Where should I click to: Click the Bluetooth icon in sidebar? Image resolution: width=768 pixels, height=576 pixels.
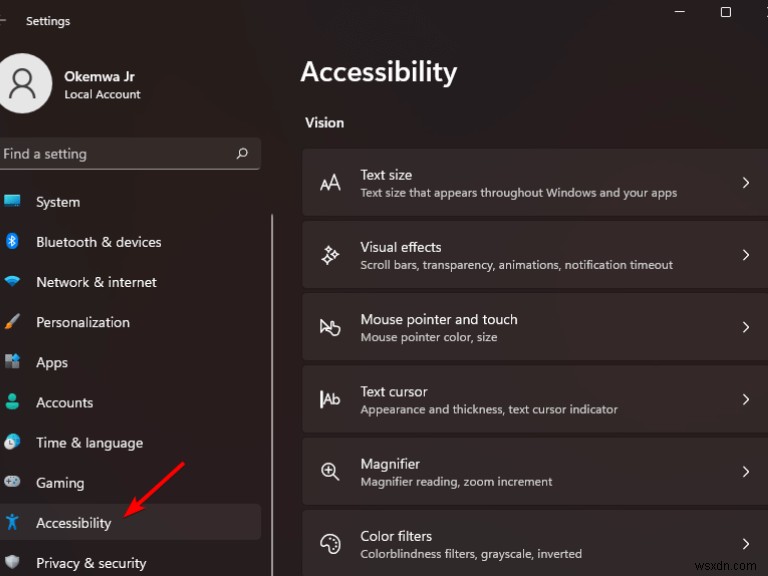(x=12, y=241)
